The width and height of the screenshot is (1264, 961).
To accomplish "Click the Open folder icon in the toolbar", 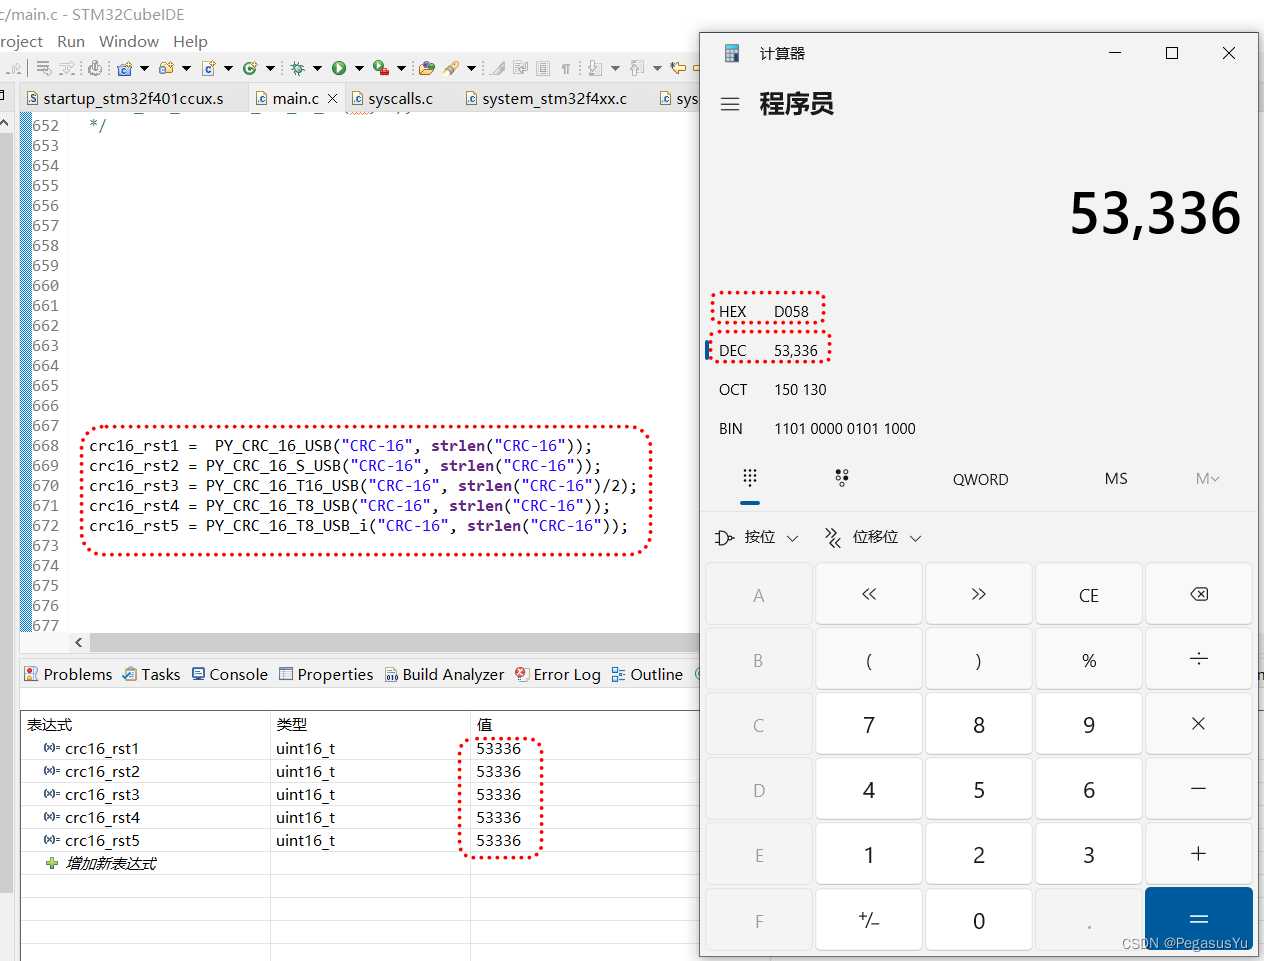I will 425,67.
